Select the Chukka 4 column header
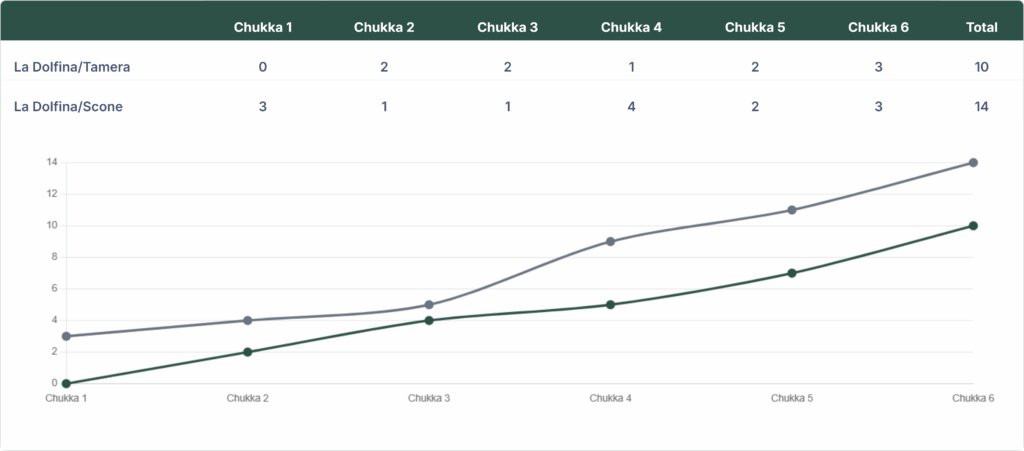 tap(631, 27)
